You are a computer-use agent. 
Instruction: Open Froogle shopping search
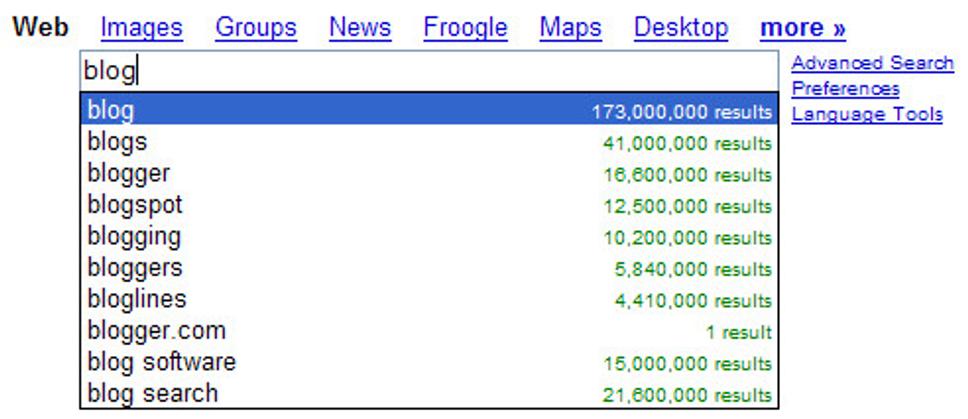(465, 28)
